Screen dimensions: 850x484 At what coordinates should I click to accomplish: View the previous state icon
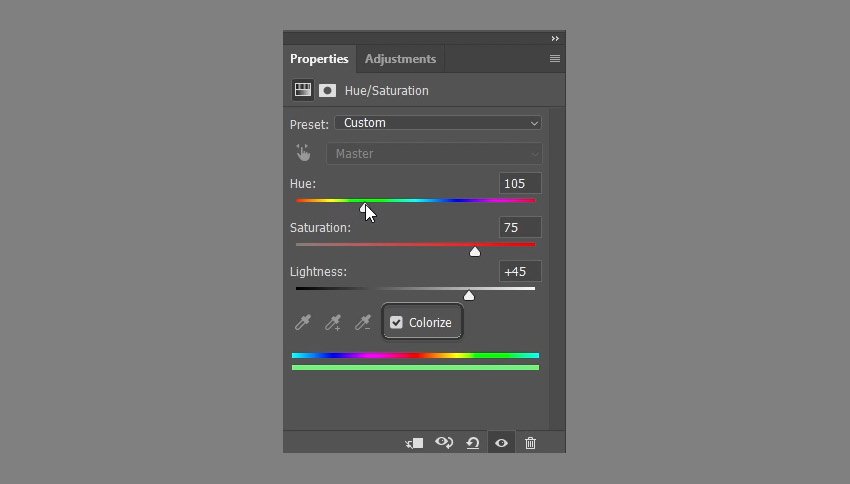tap(444, 443)
